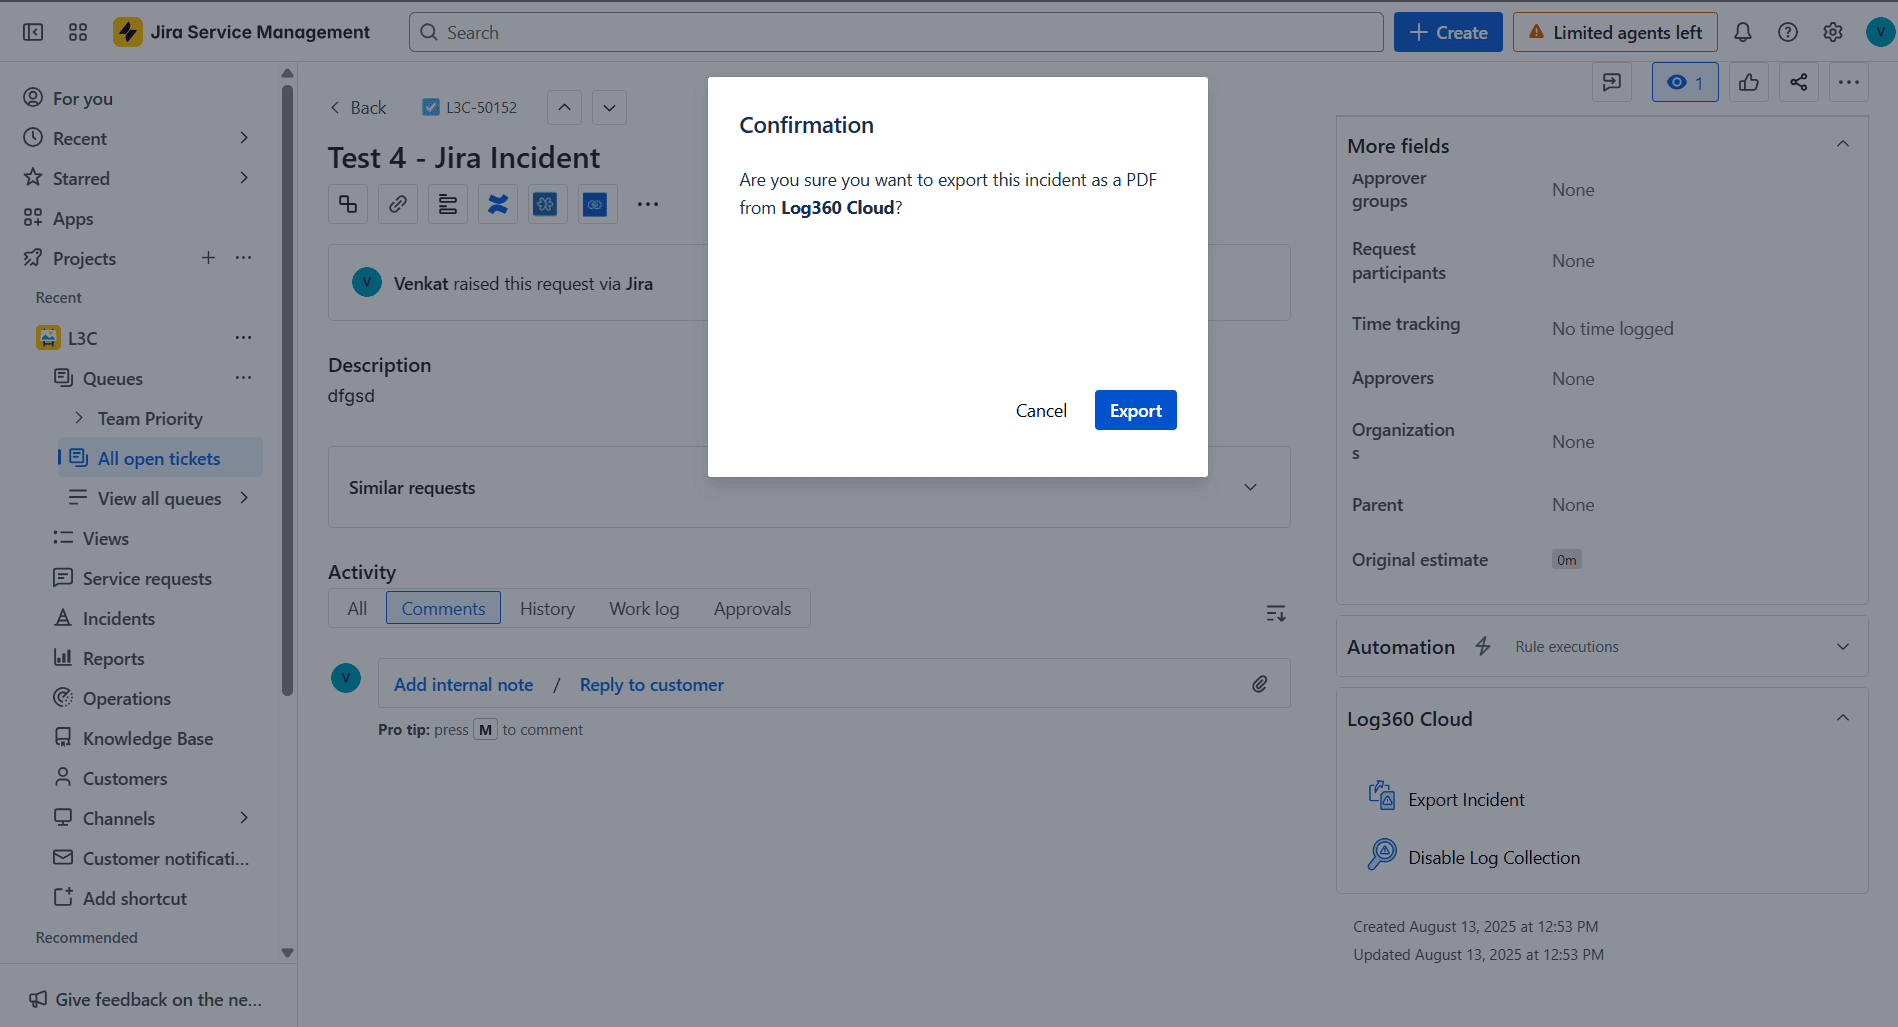The height and width of the screenshot is (1027, 1898).
Task: Expand the Similar requests section
Action: (x=1250, y=487)
